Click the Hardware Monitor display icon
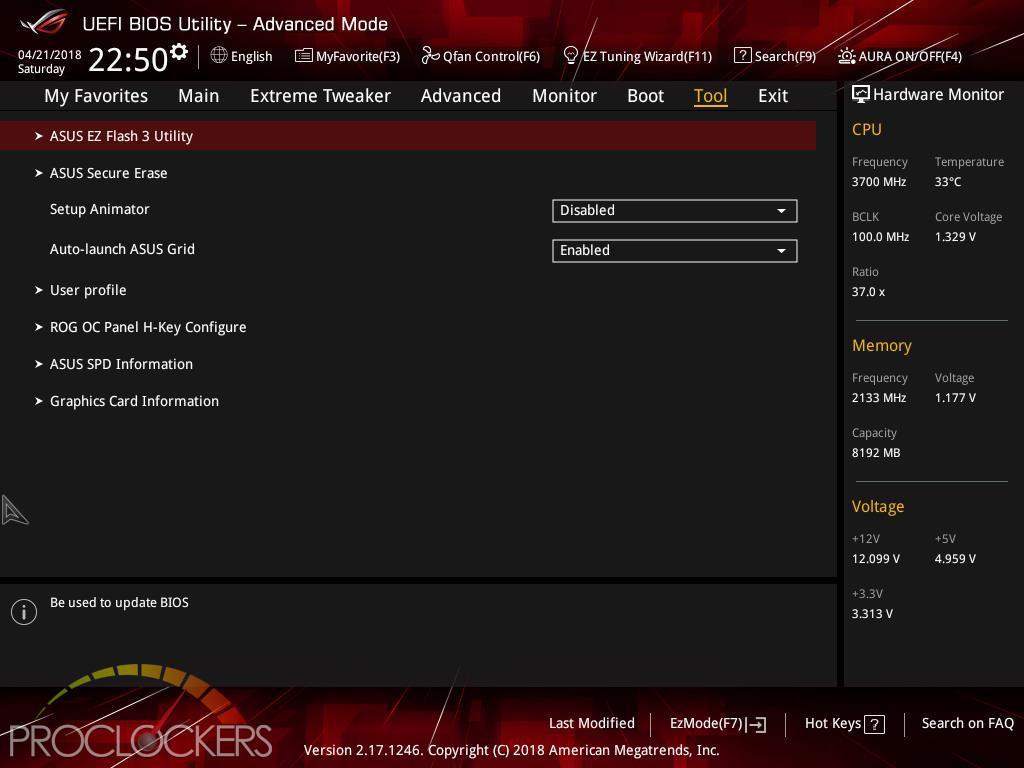 pyautogui.click(x=861, y=95)
